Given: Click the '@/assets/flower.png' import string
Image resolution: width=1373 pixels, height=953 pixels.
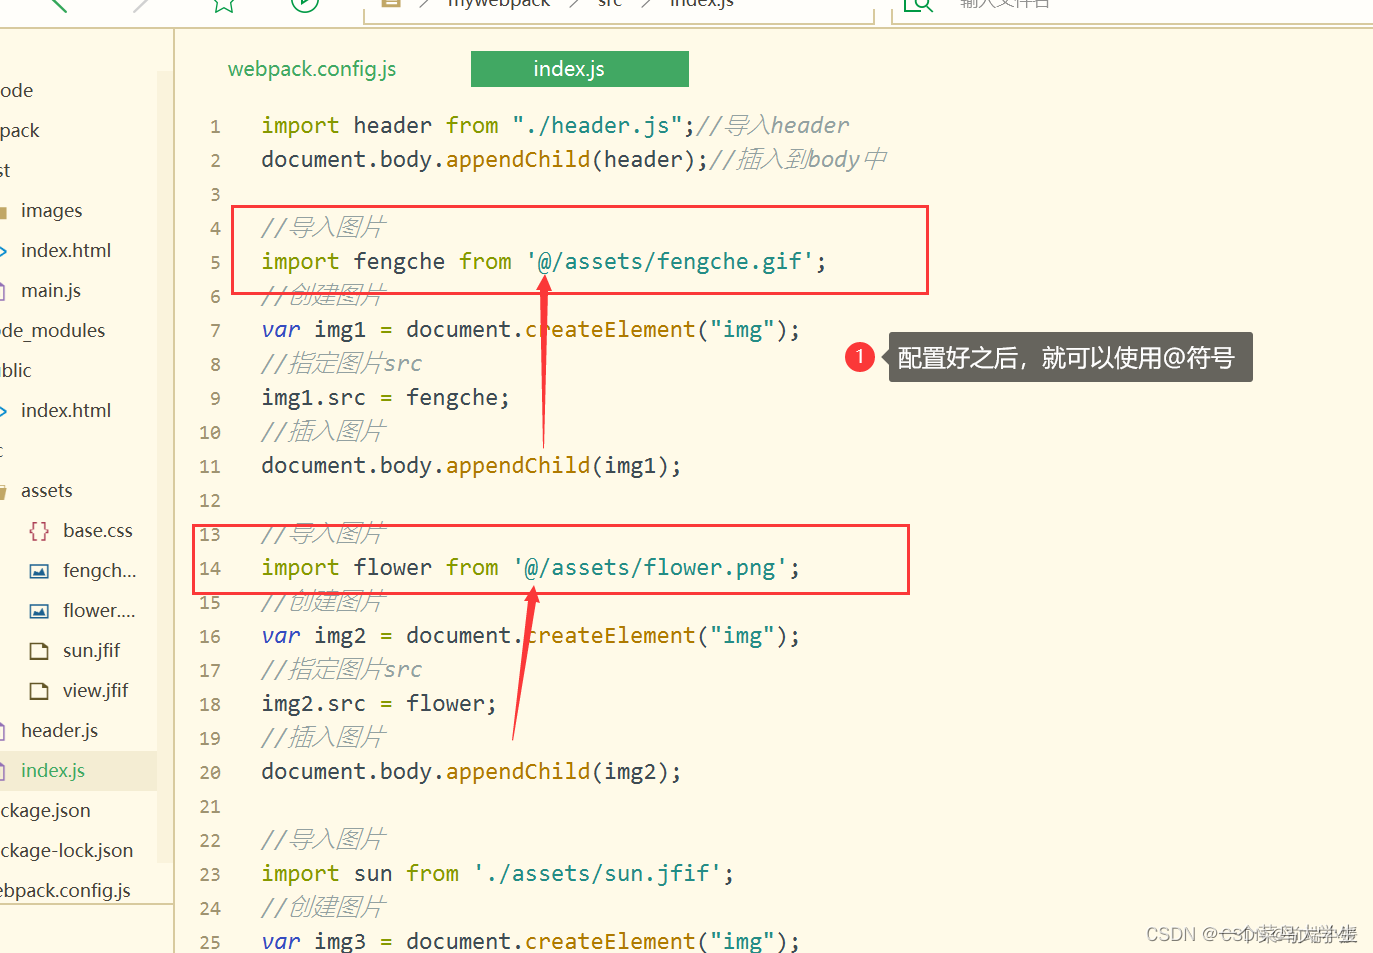Looking at the screenshot, I should [x=650, y=568].
